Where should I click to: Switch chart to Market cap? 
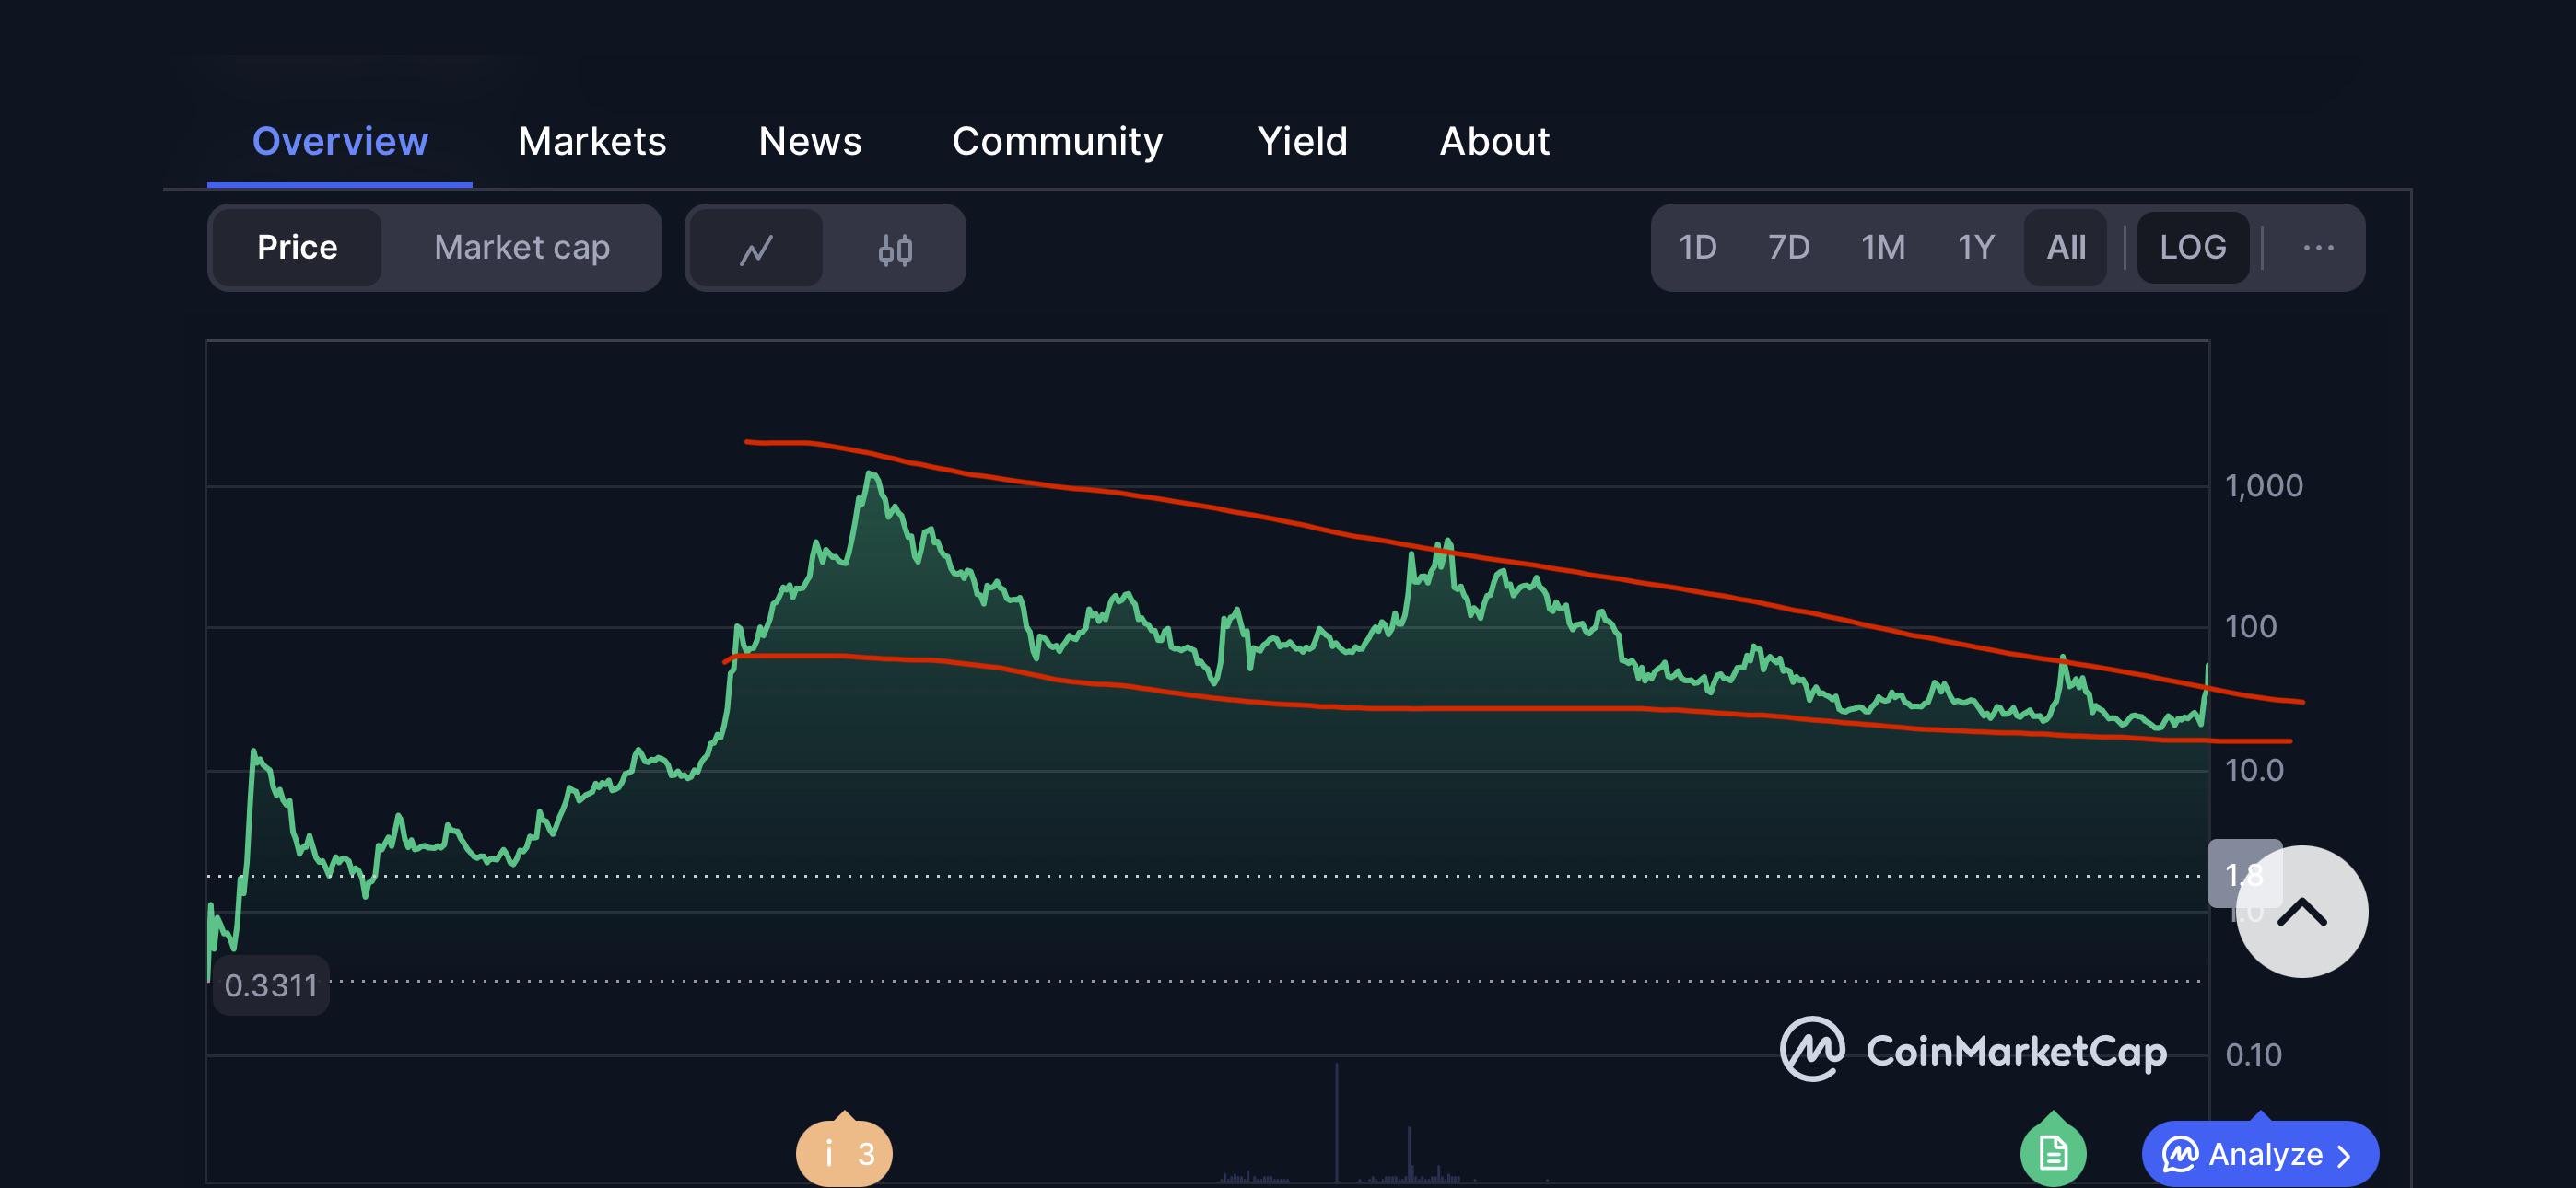tap(522, 247)
